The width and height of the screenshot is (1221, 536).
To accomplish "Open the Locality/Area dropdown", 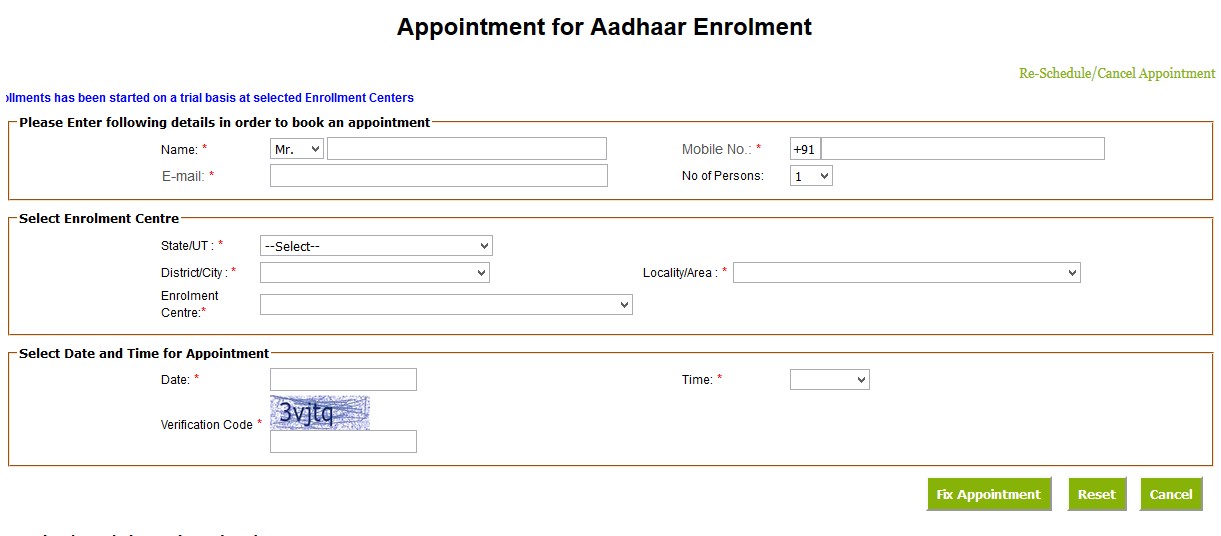I will 906,273.
